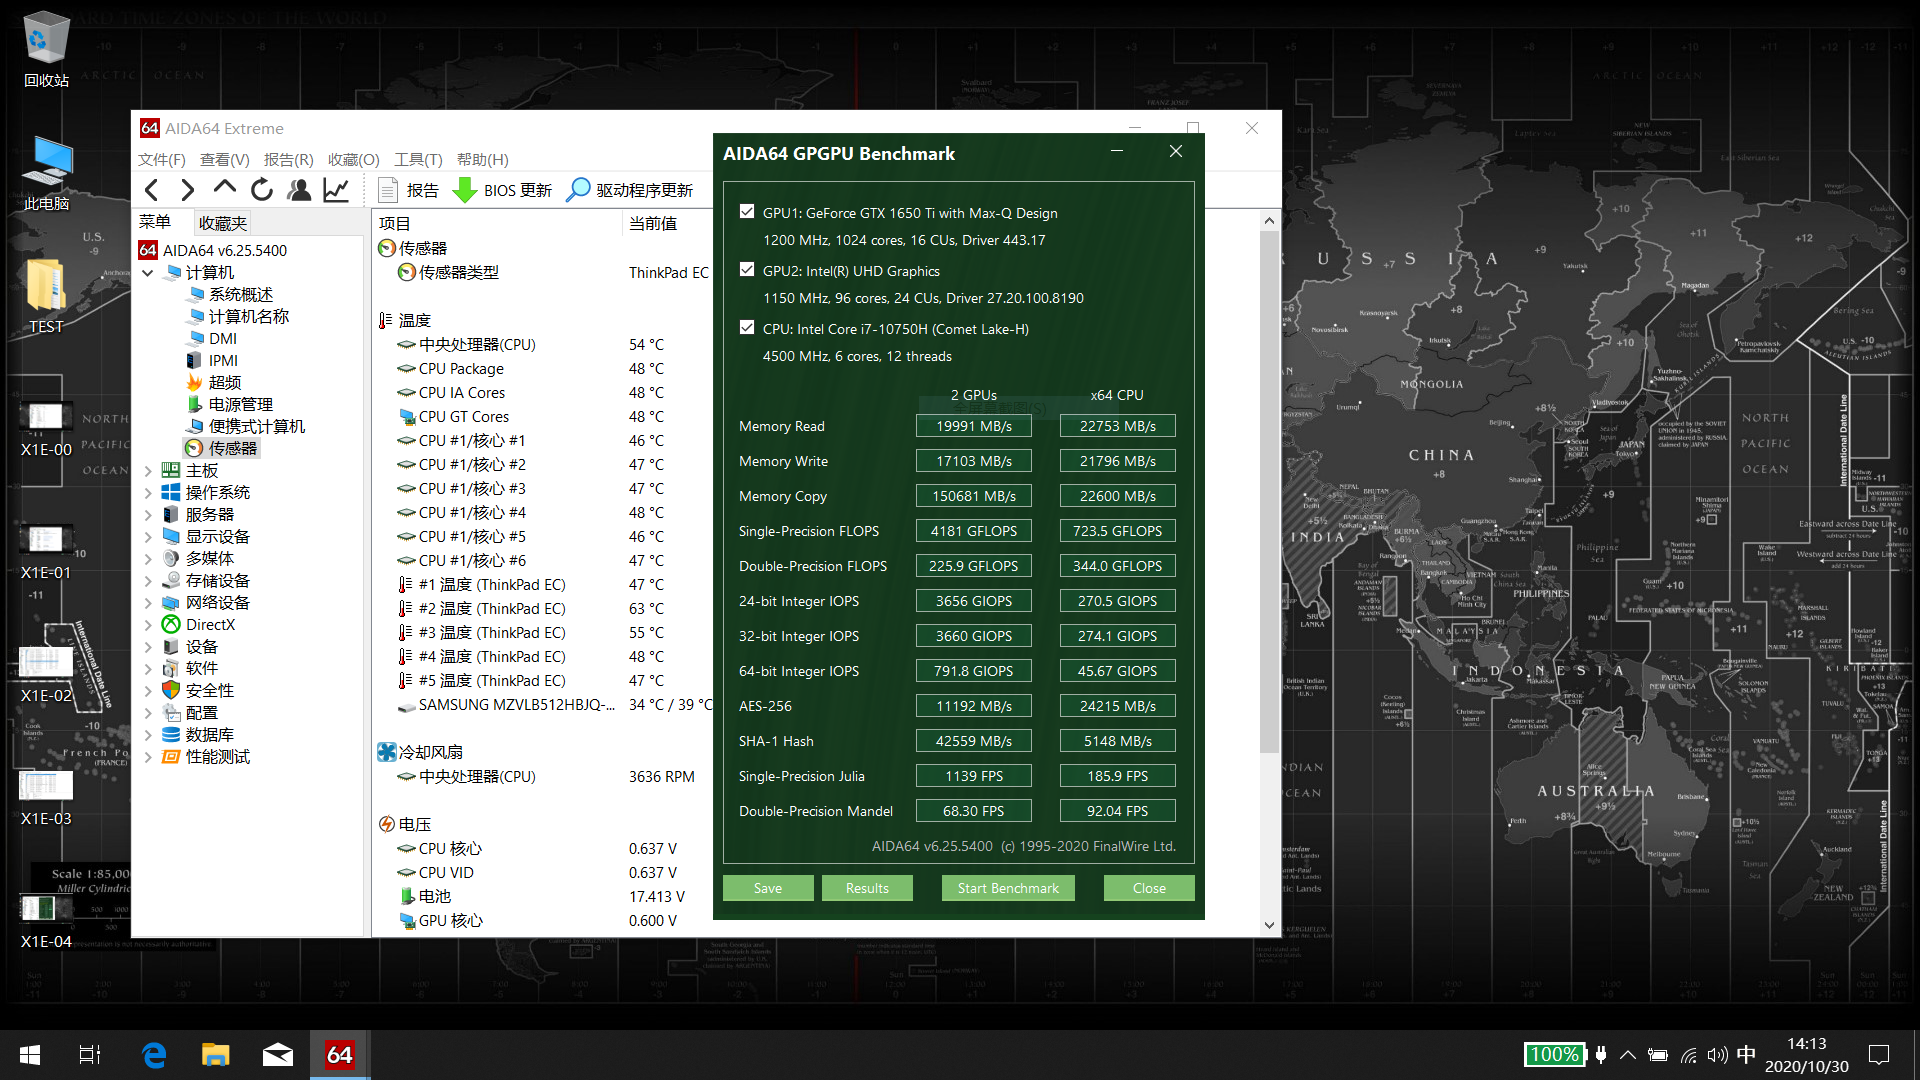Click the Forward navigation arrow

coord(187,190)
